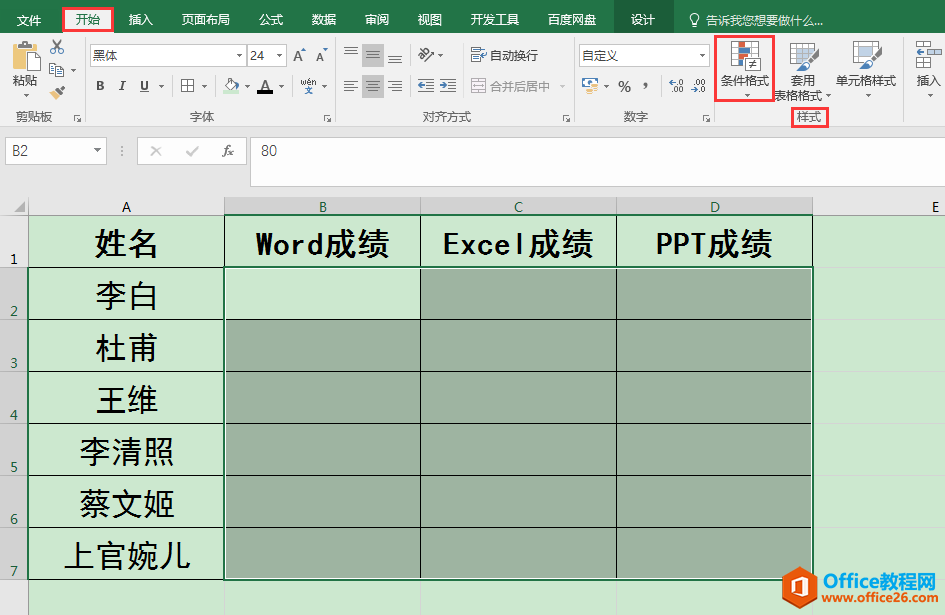Expand the 粘贴 paste options arrow
945x615 pixels.
pyautogui.click(x=26, y=95)
